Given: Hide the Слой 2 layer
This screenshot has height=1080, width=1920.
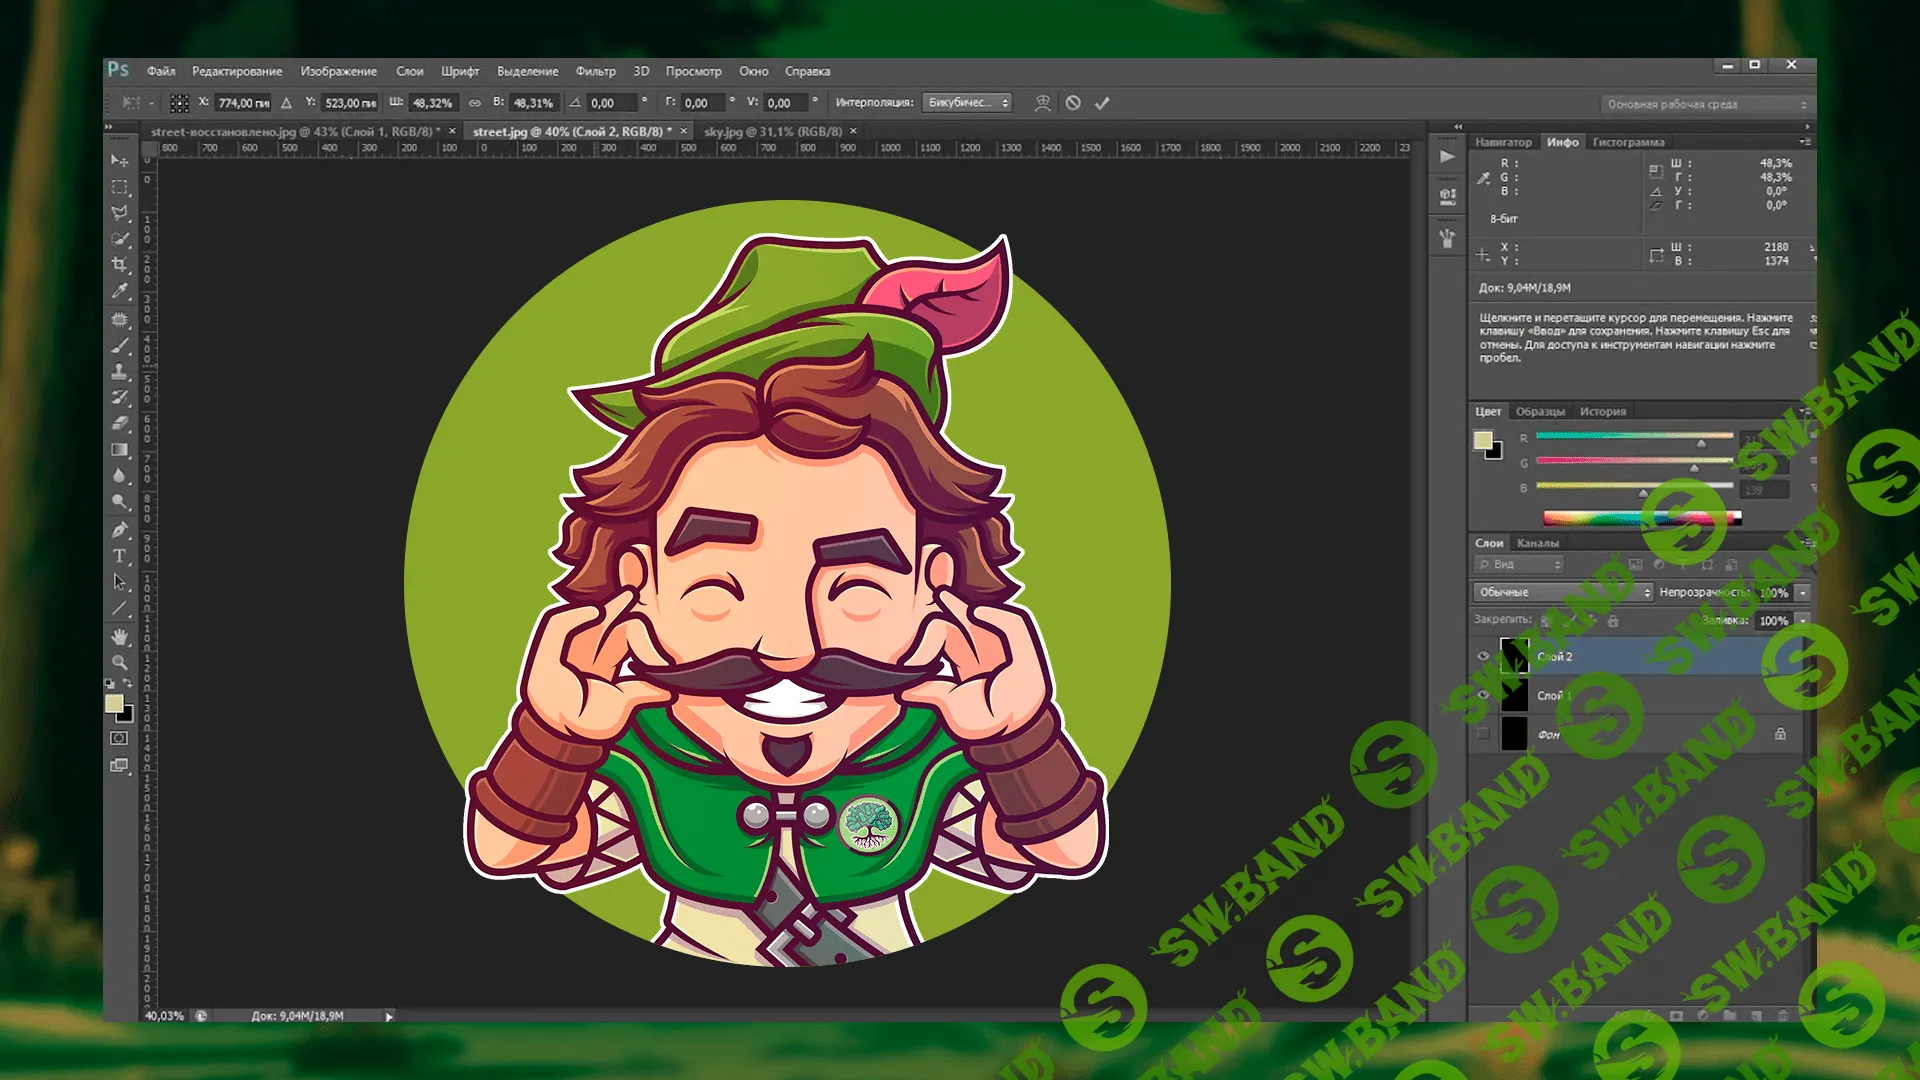Looking at the screenshot, I should (x=1483, y=657).
